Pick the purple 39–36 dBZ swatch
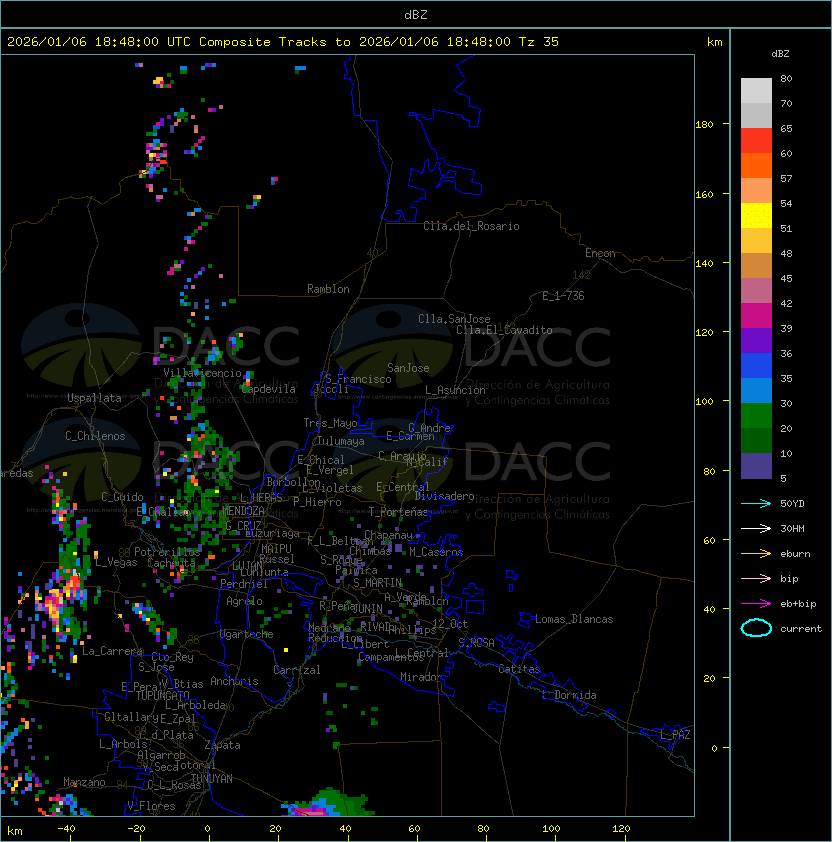 [756, 340]
